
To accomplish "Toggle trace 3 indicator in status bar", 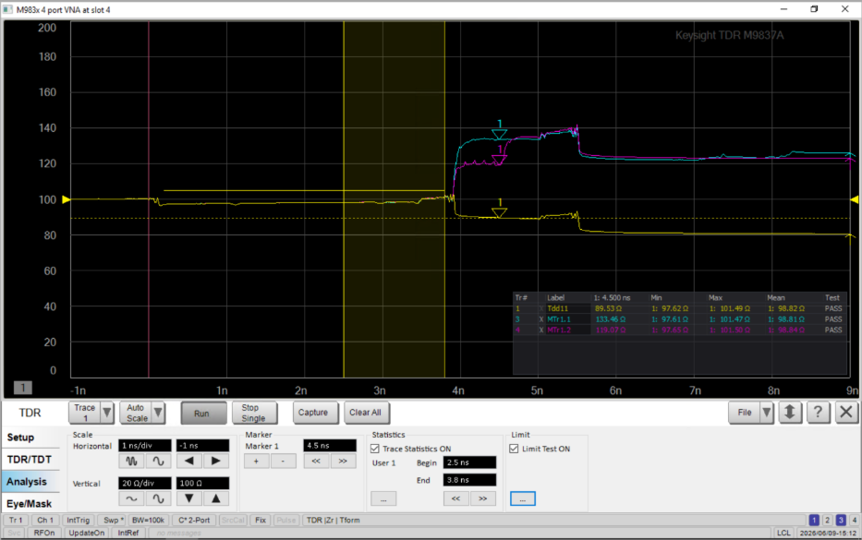I will (x=841, y=520).
